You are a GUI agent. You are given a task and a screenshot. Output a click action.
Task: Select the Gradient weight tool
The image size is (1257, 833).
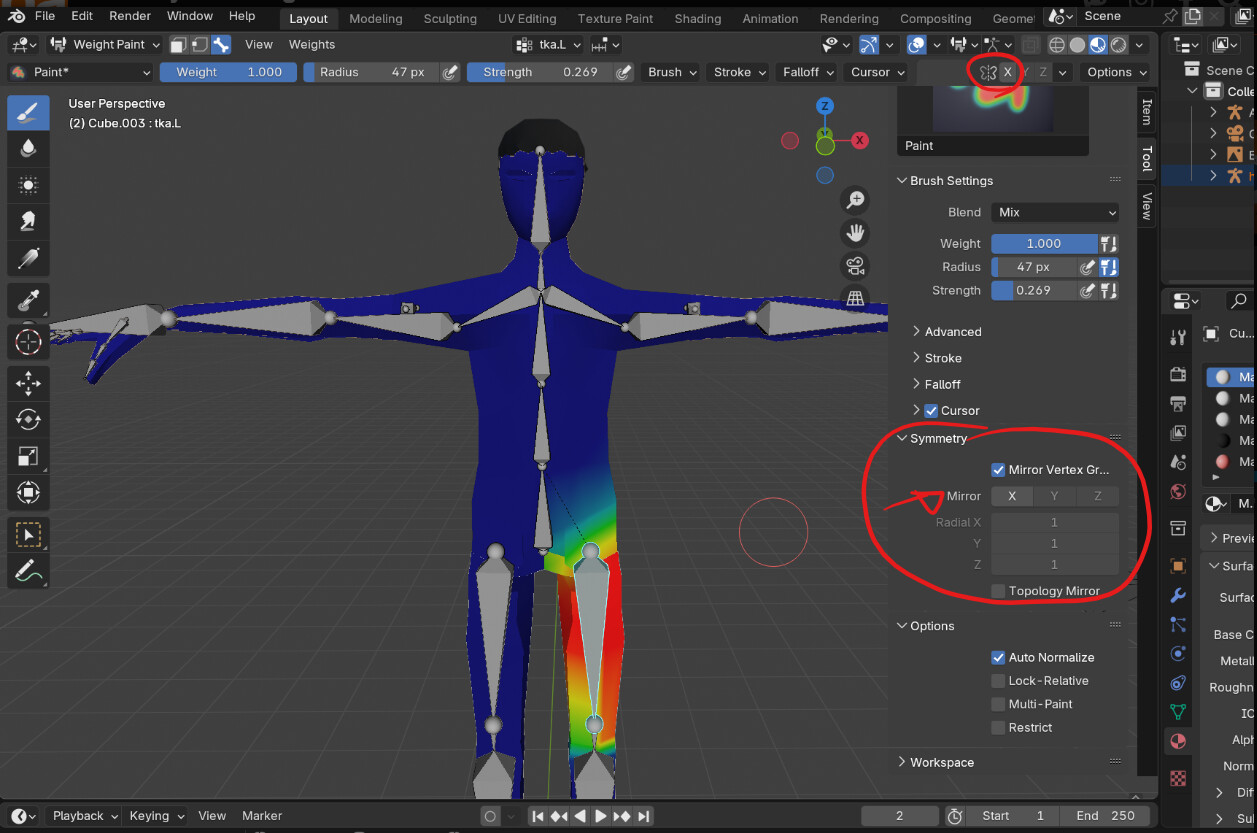[x=29, y=258]
